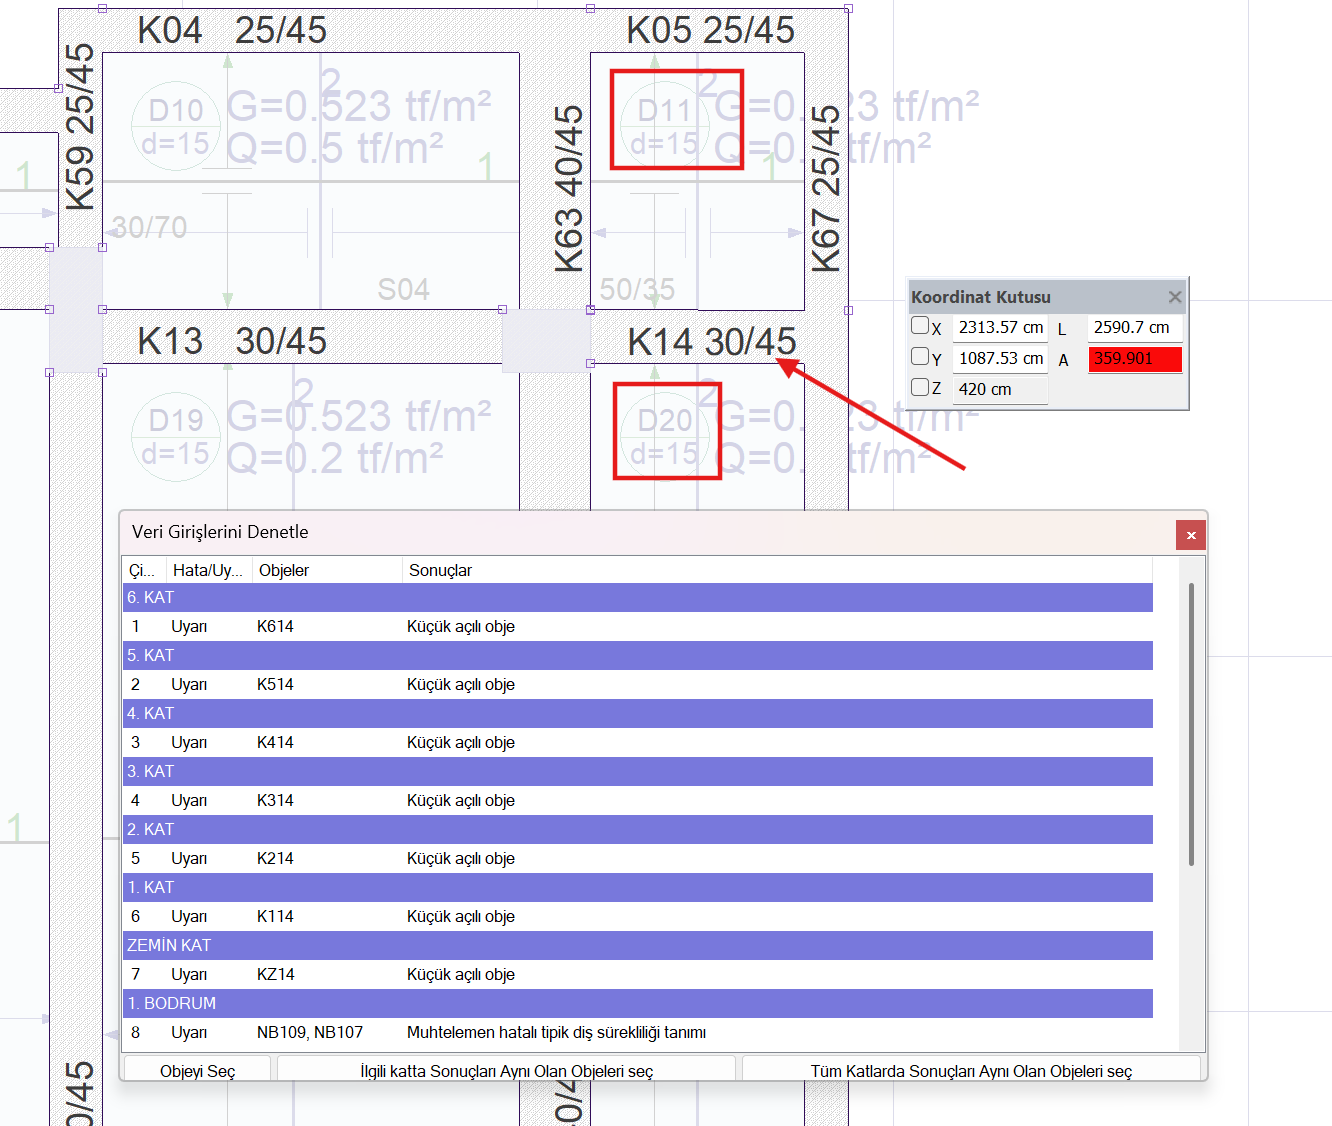Image resolution: width=1332 pixels, height=1126 pixels.
Task: Select the 1. BODRUM group row
Action: point(638,1003)
